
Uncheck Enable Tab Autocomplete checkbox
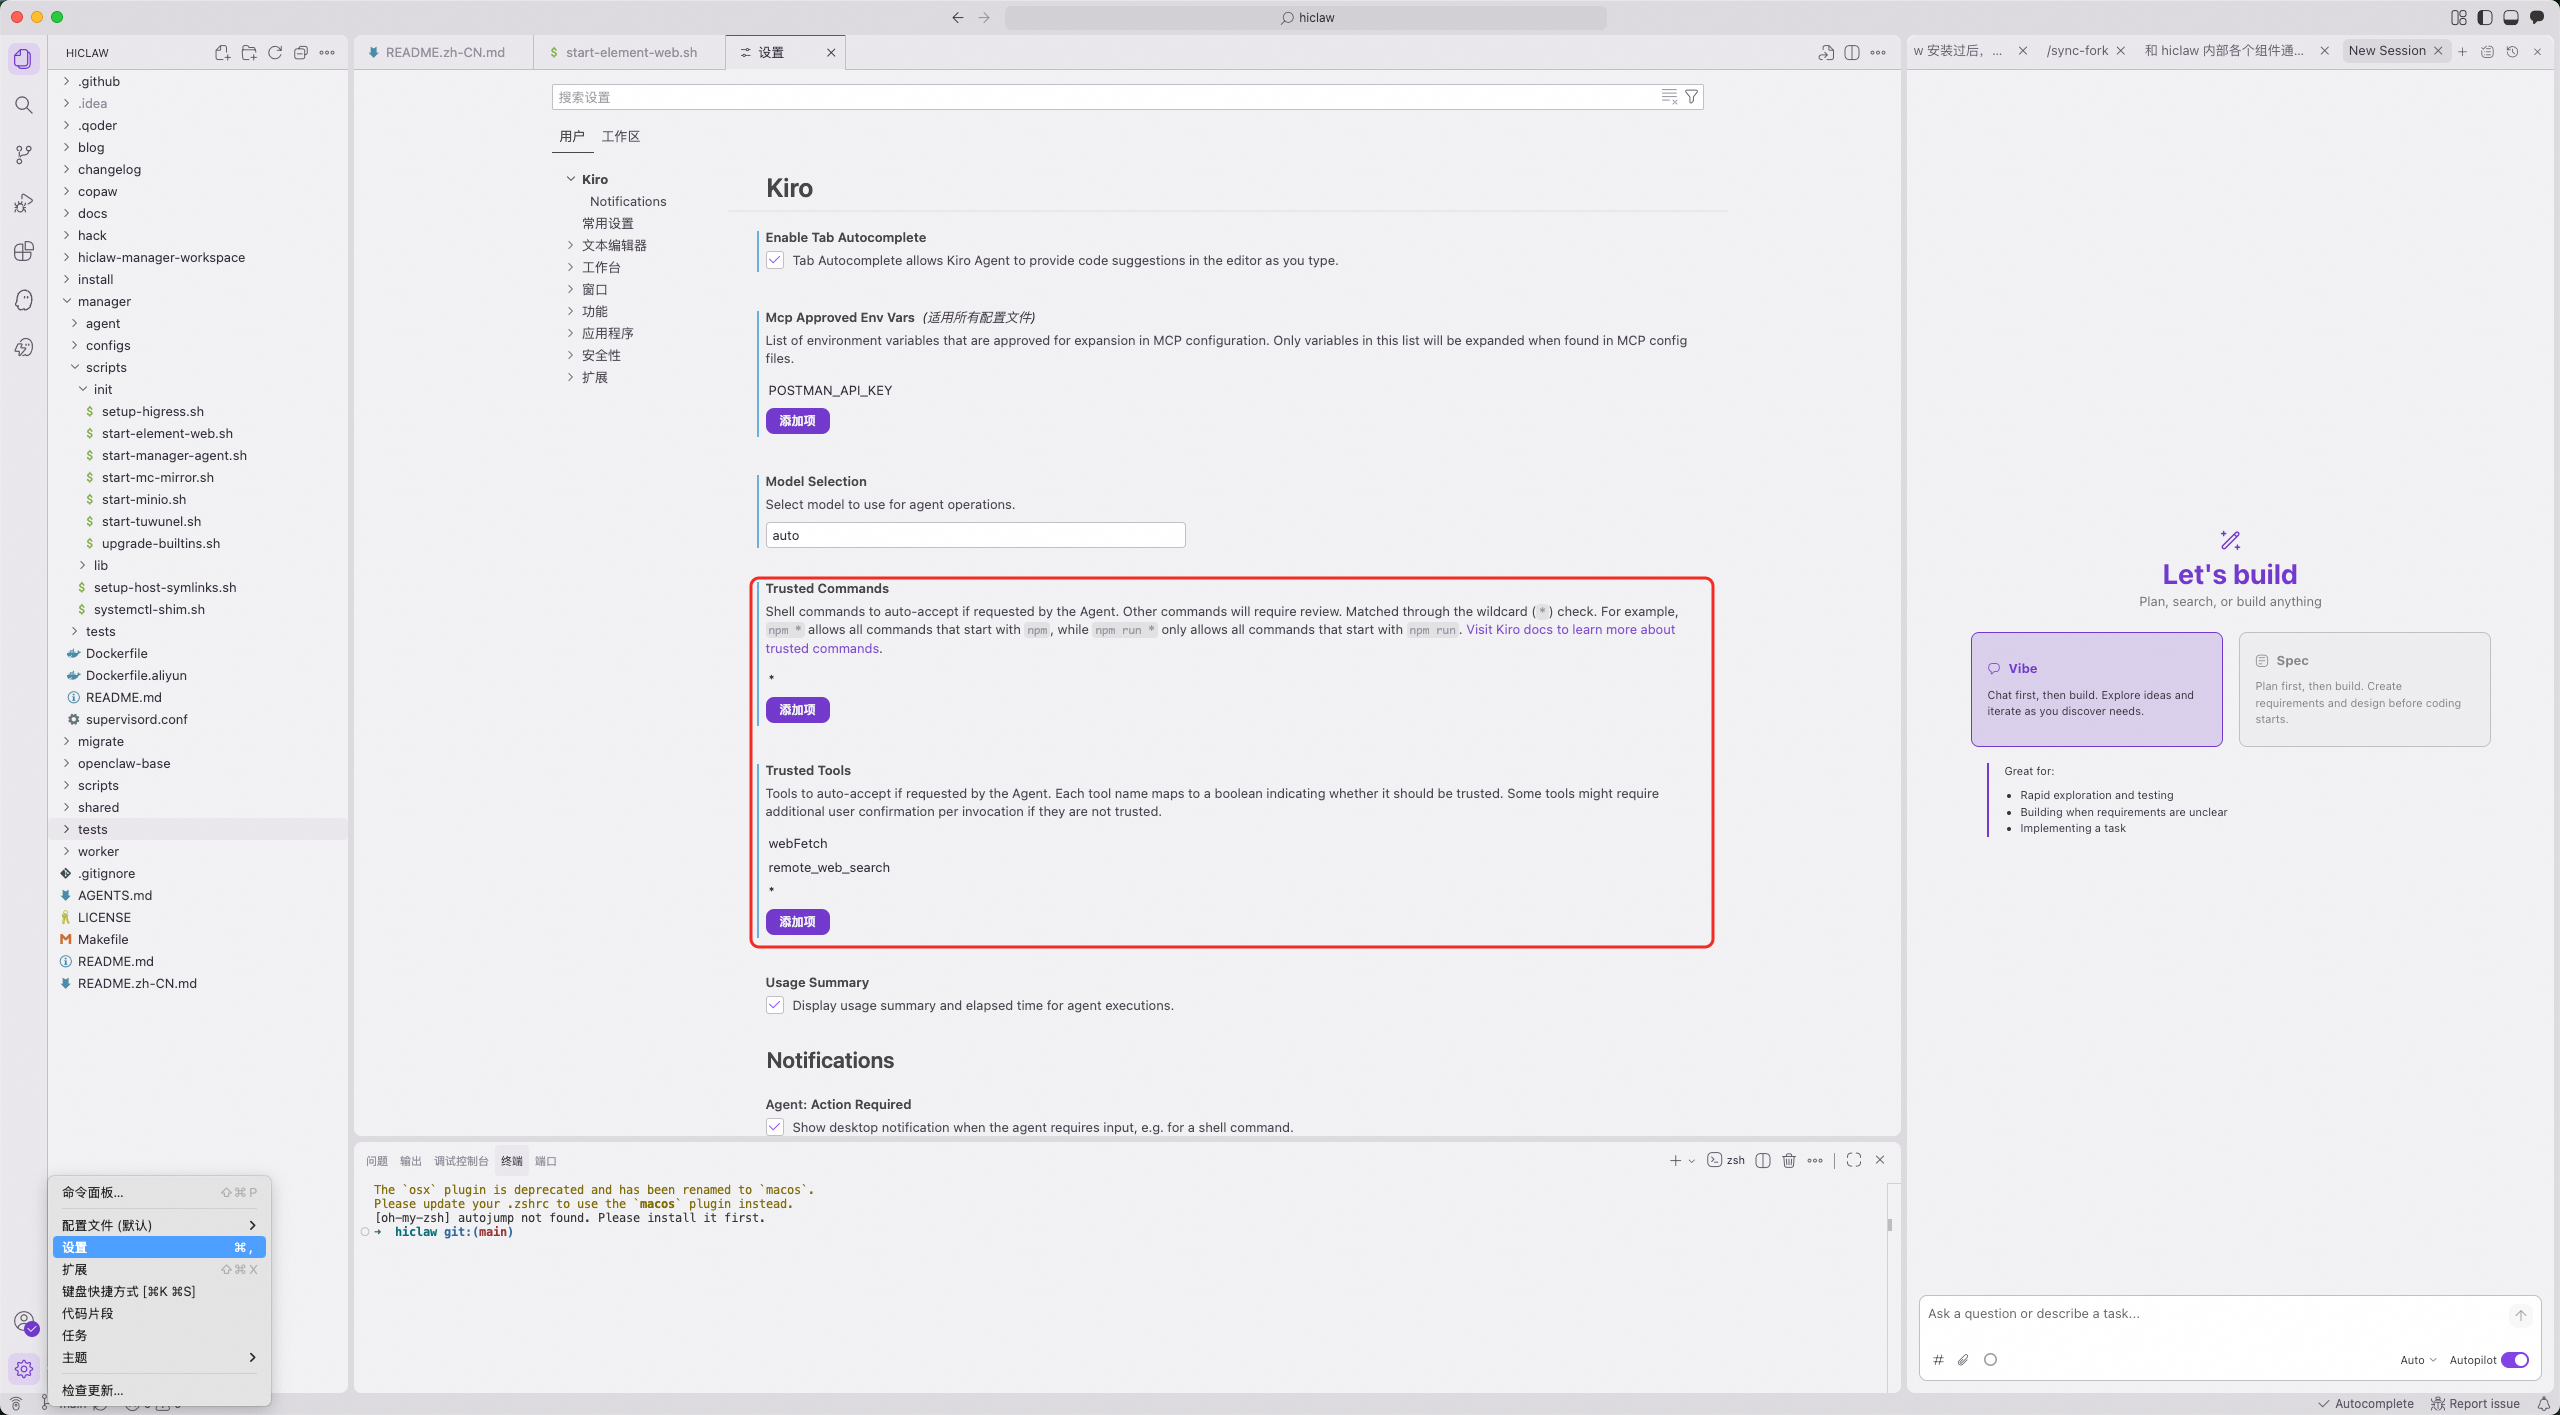pos(775,260)
